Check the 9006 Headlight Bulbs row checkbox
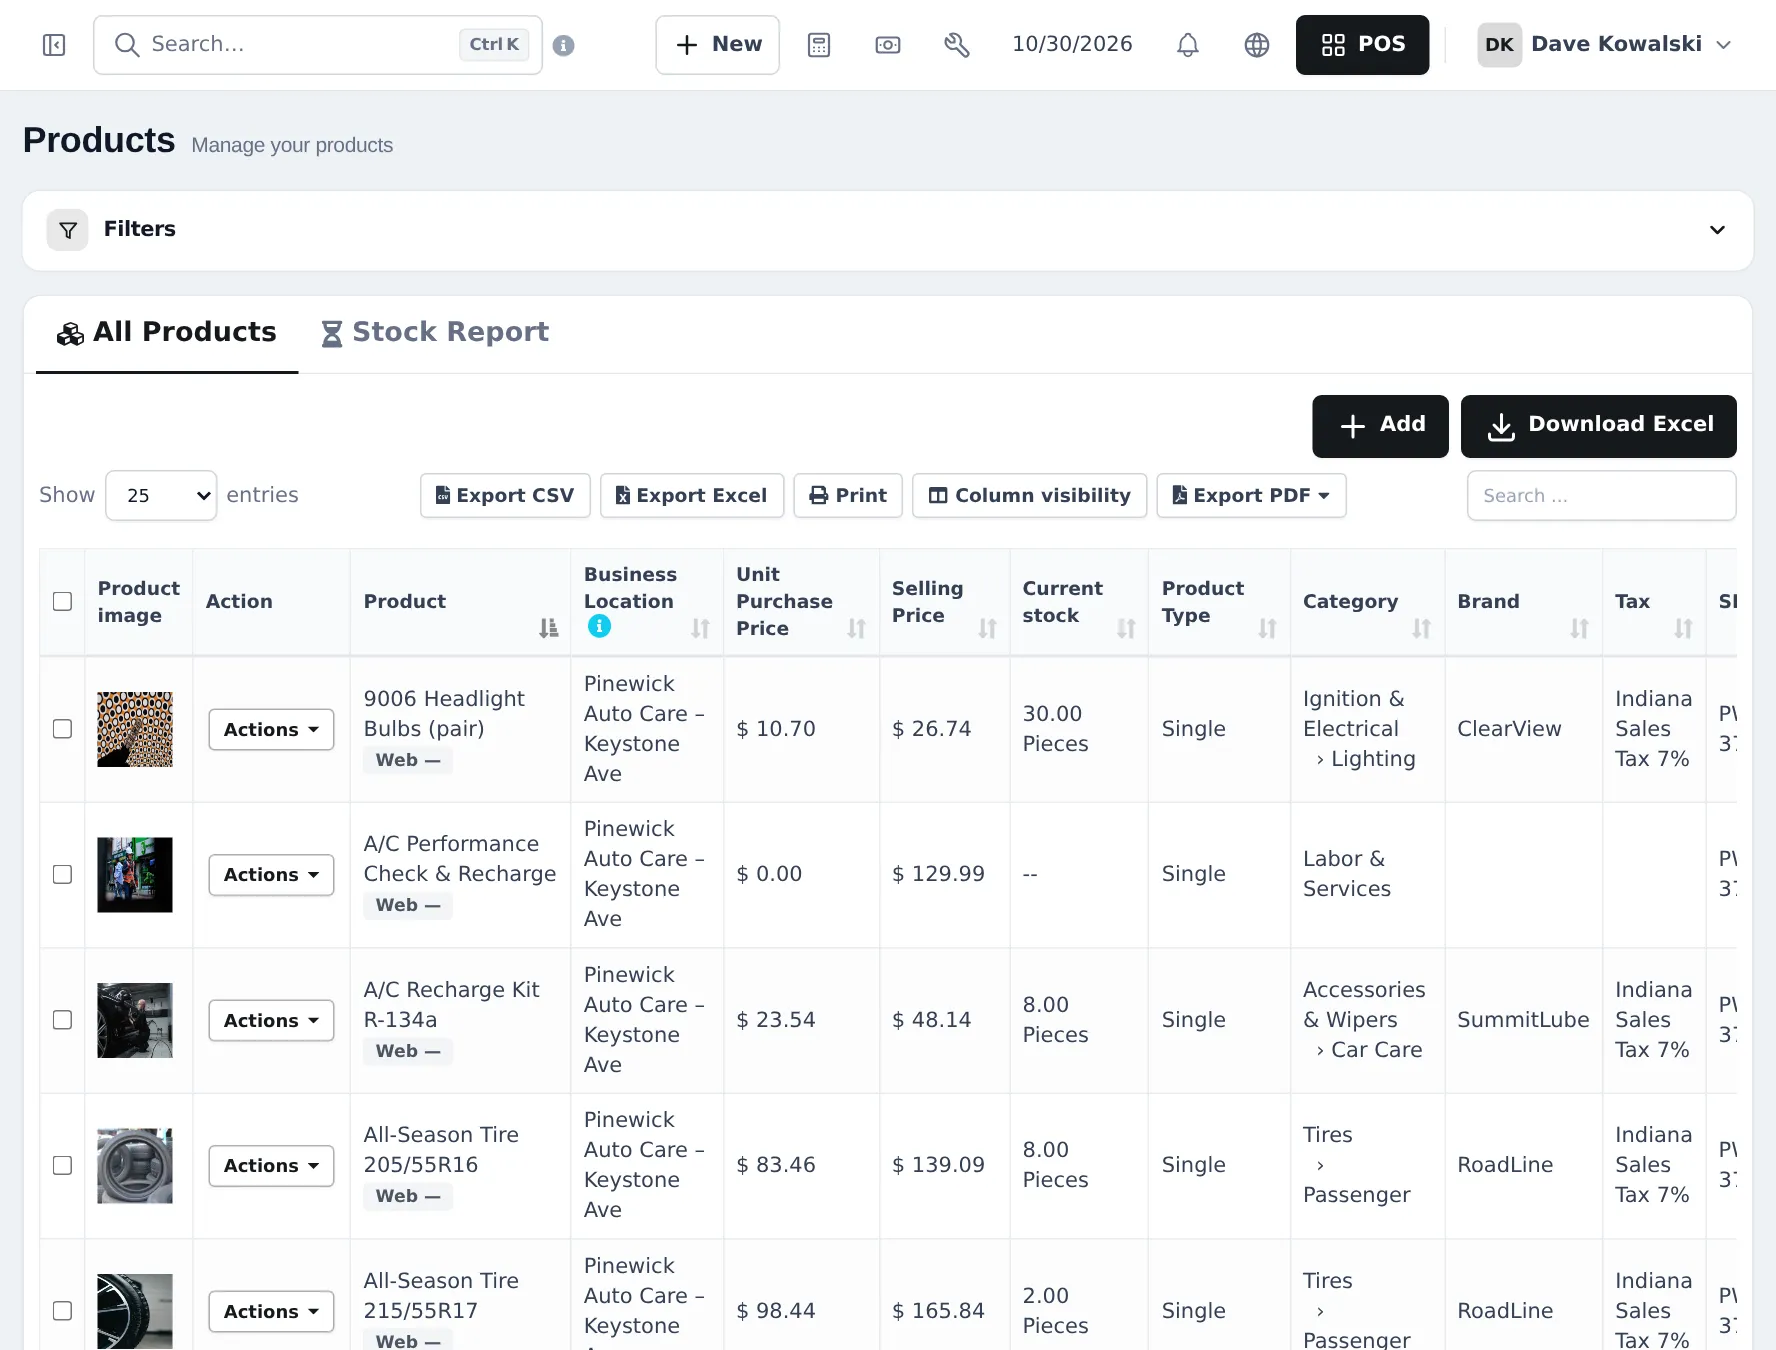This screenshot has width=1776, height=1350. coord(62,729)
